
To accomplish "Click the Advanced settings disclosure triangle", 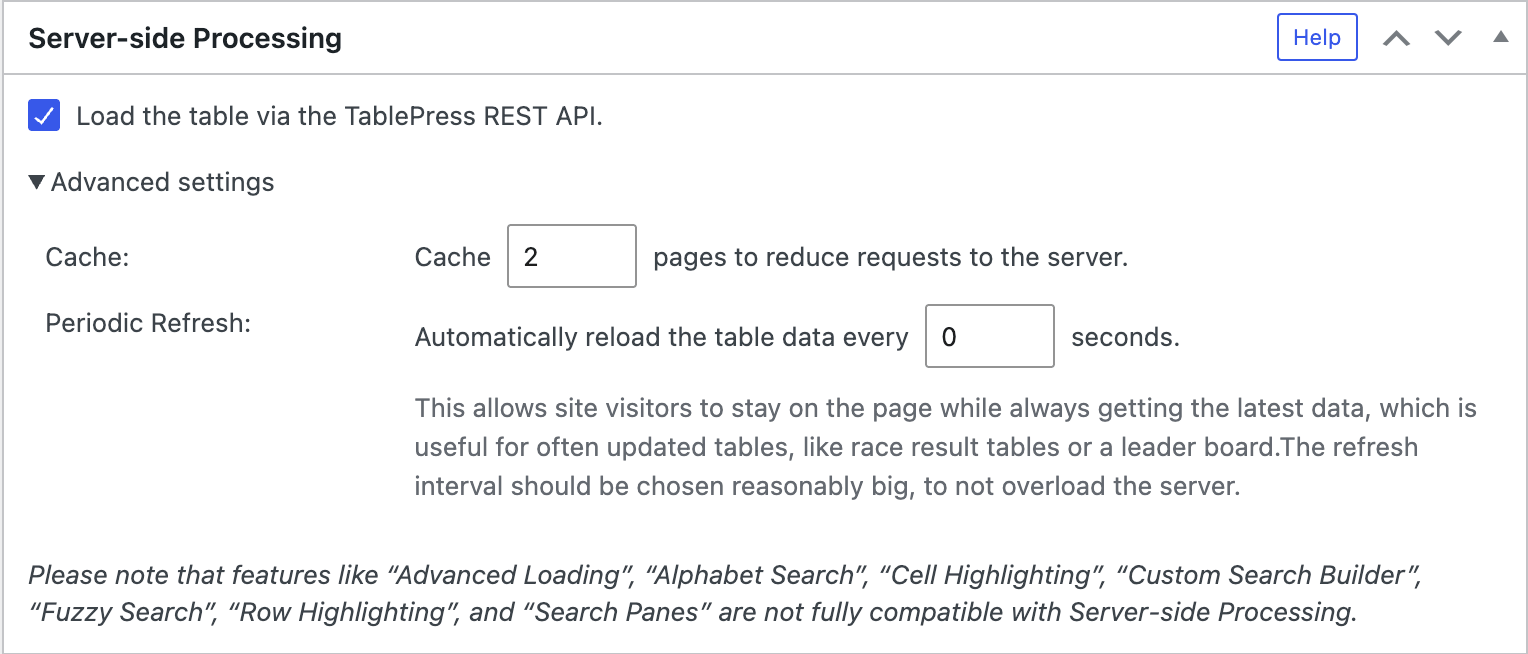I will click(x=37, y=181).
